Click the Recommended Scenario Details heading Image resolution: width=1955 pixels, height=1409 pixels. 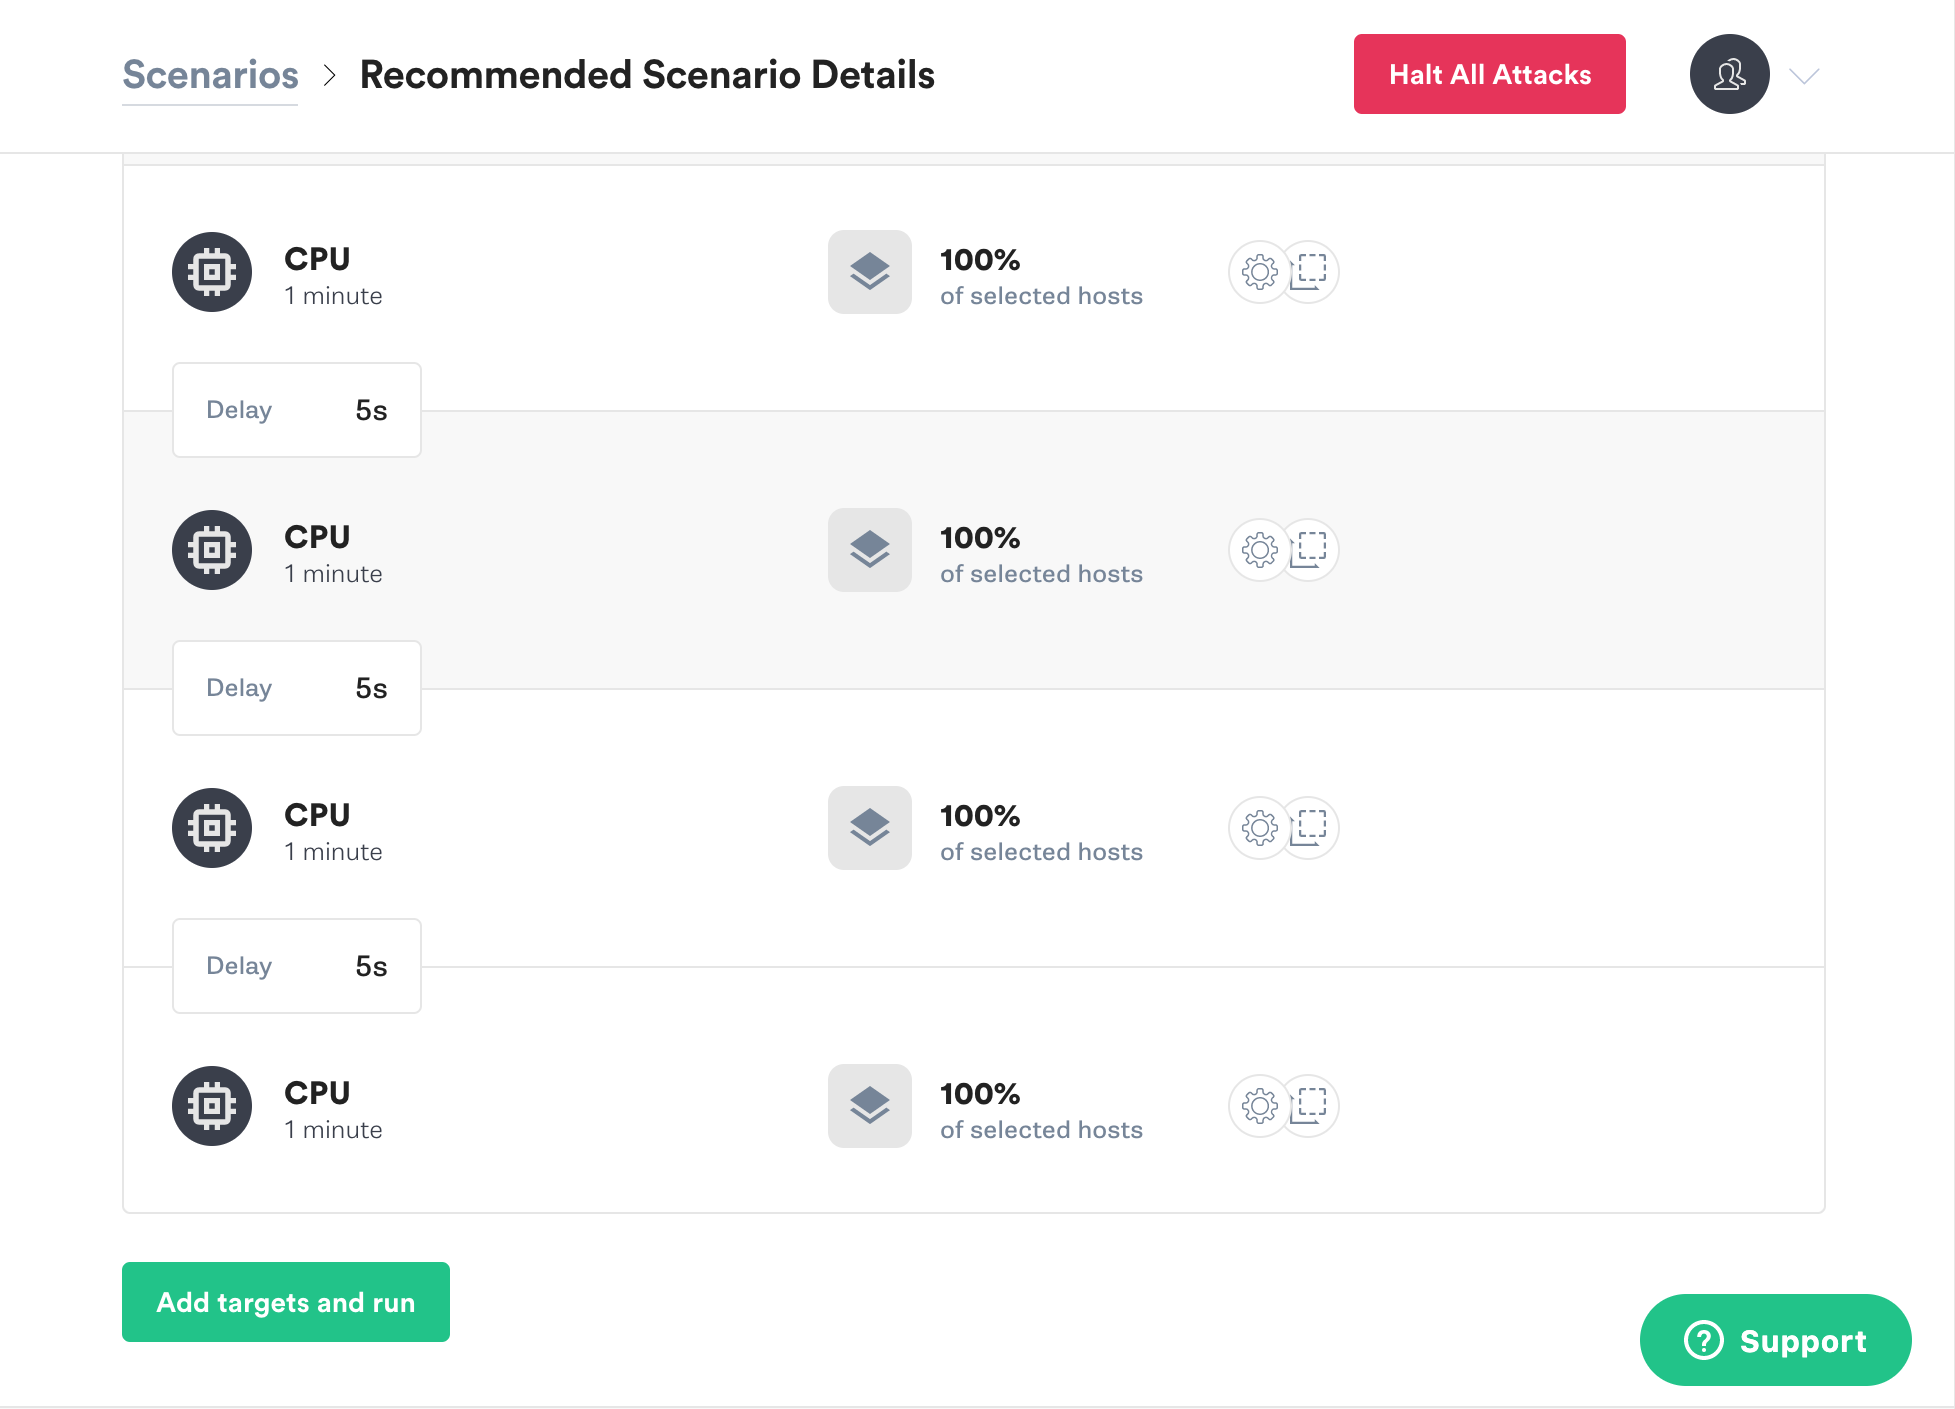click(647, 75)
